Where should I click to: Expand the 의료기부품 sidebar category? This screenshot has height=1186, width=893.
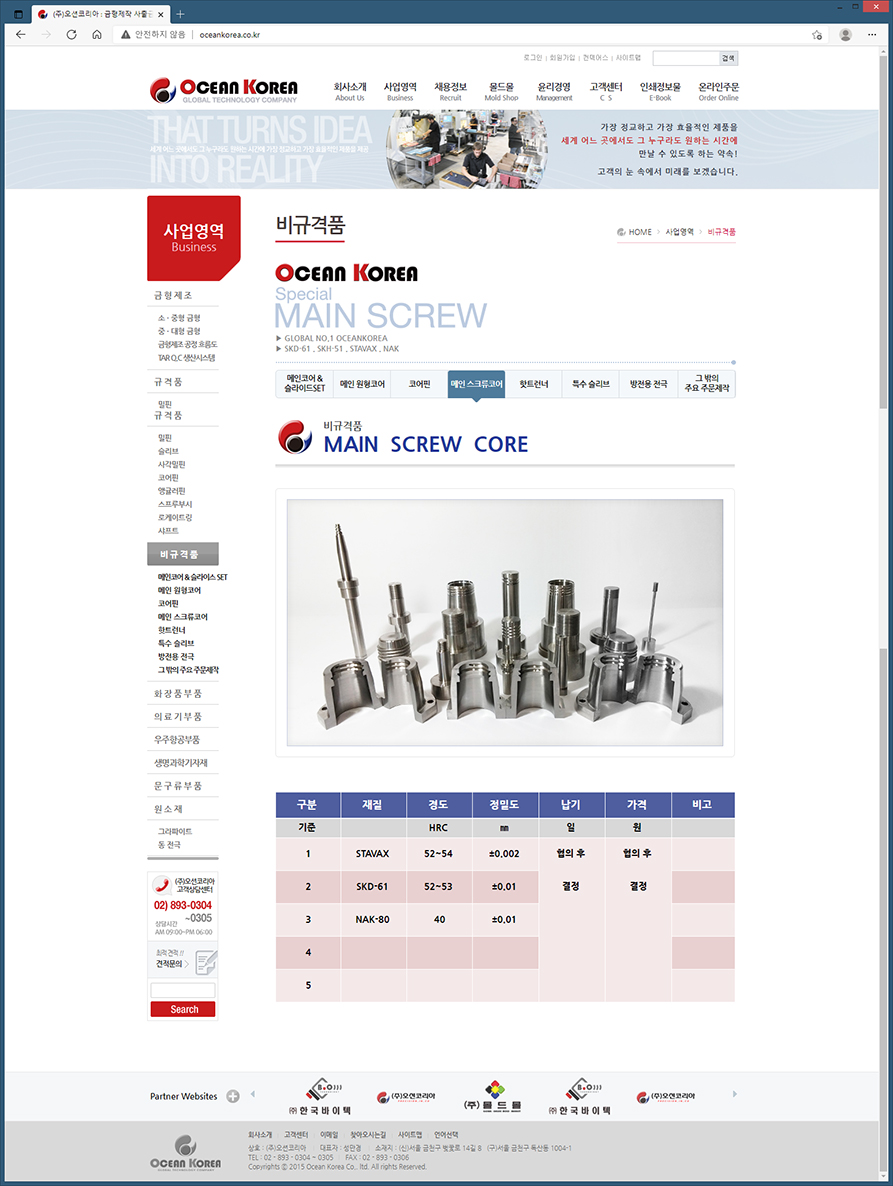pyautogui.click(x=178, y=717)
